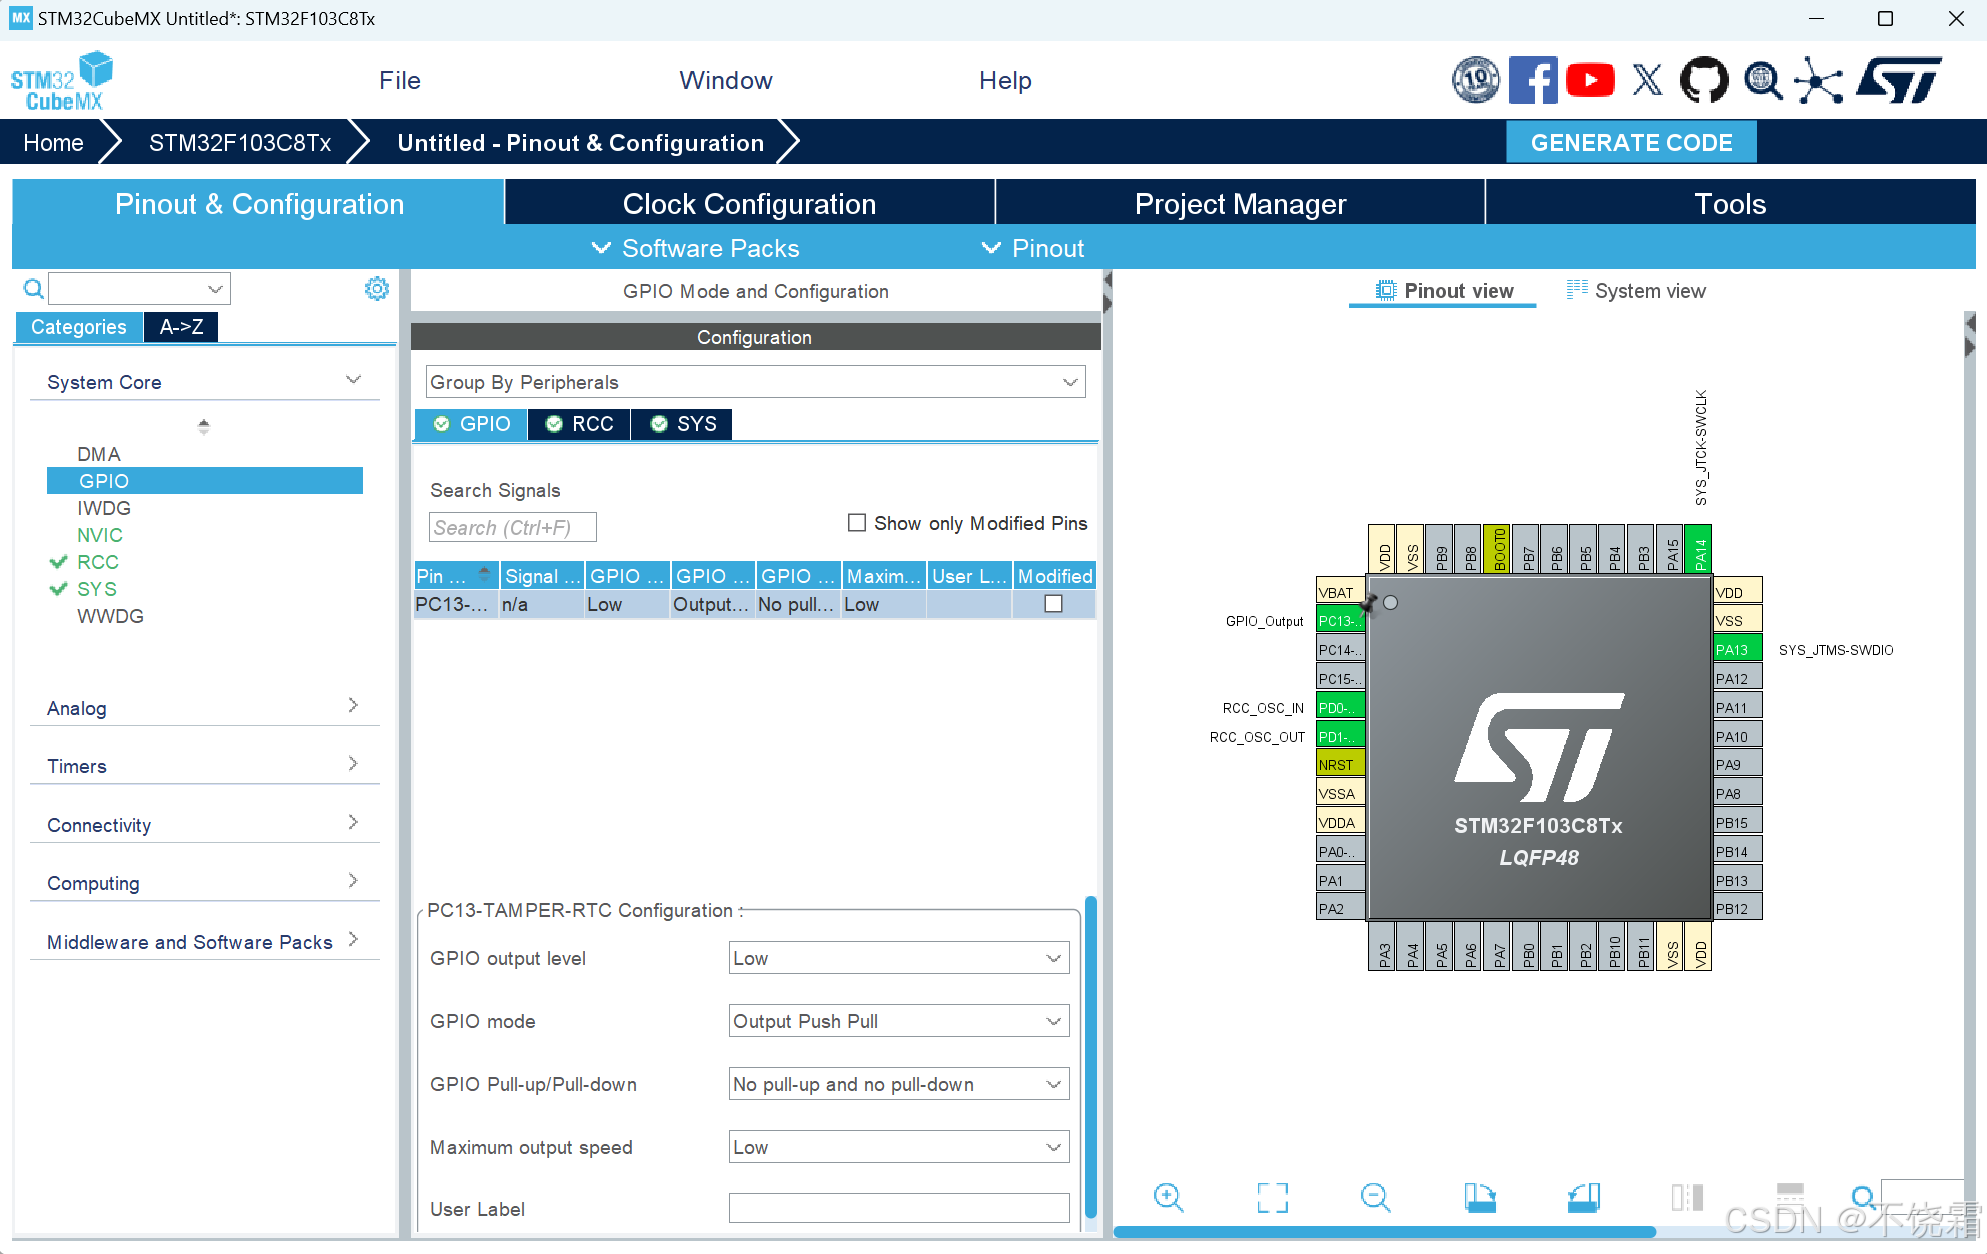Rotate the chip view clockwise

click(x=1481, y=1197)
